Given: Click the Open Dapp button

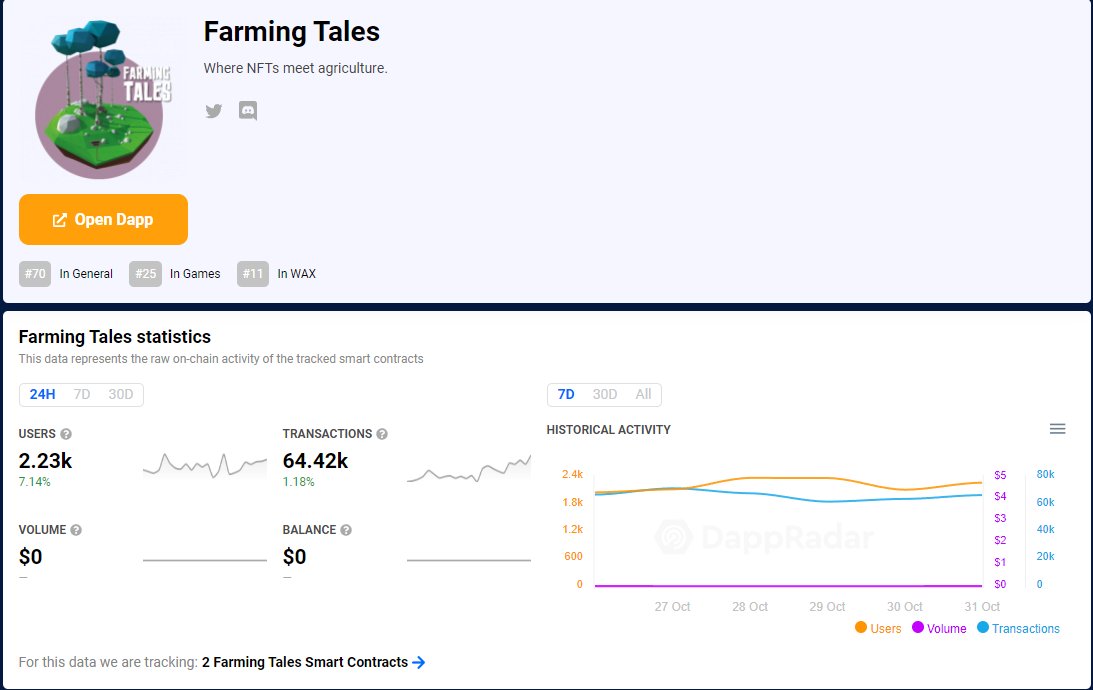Looking at the screenshot, I should click(x=103, y=220).
